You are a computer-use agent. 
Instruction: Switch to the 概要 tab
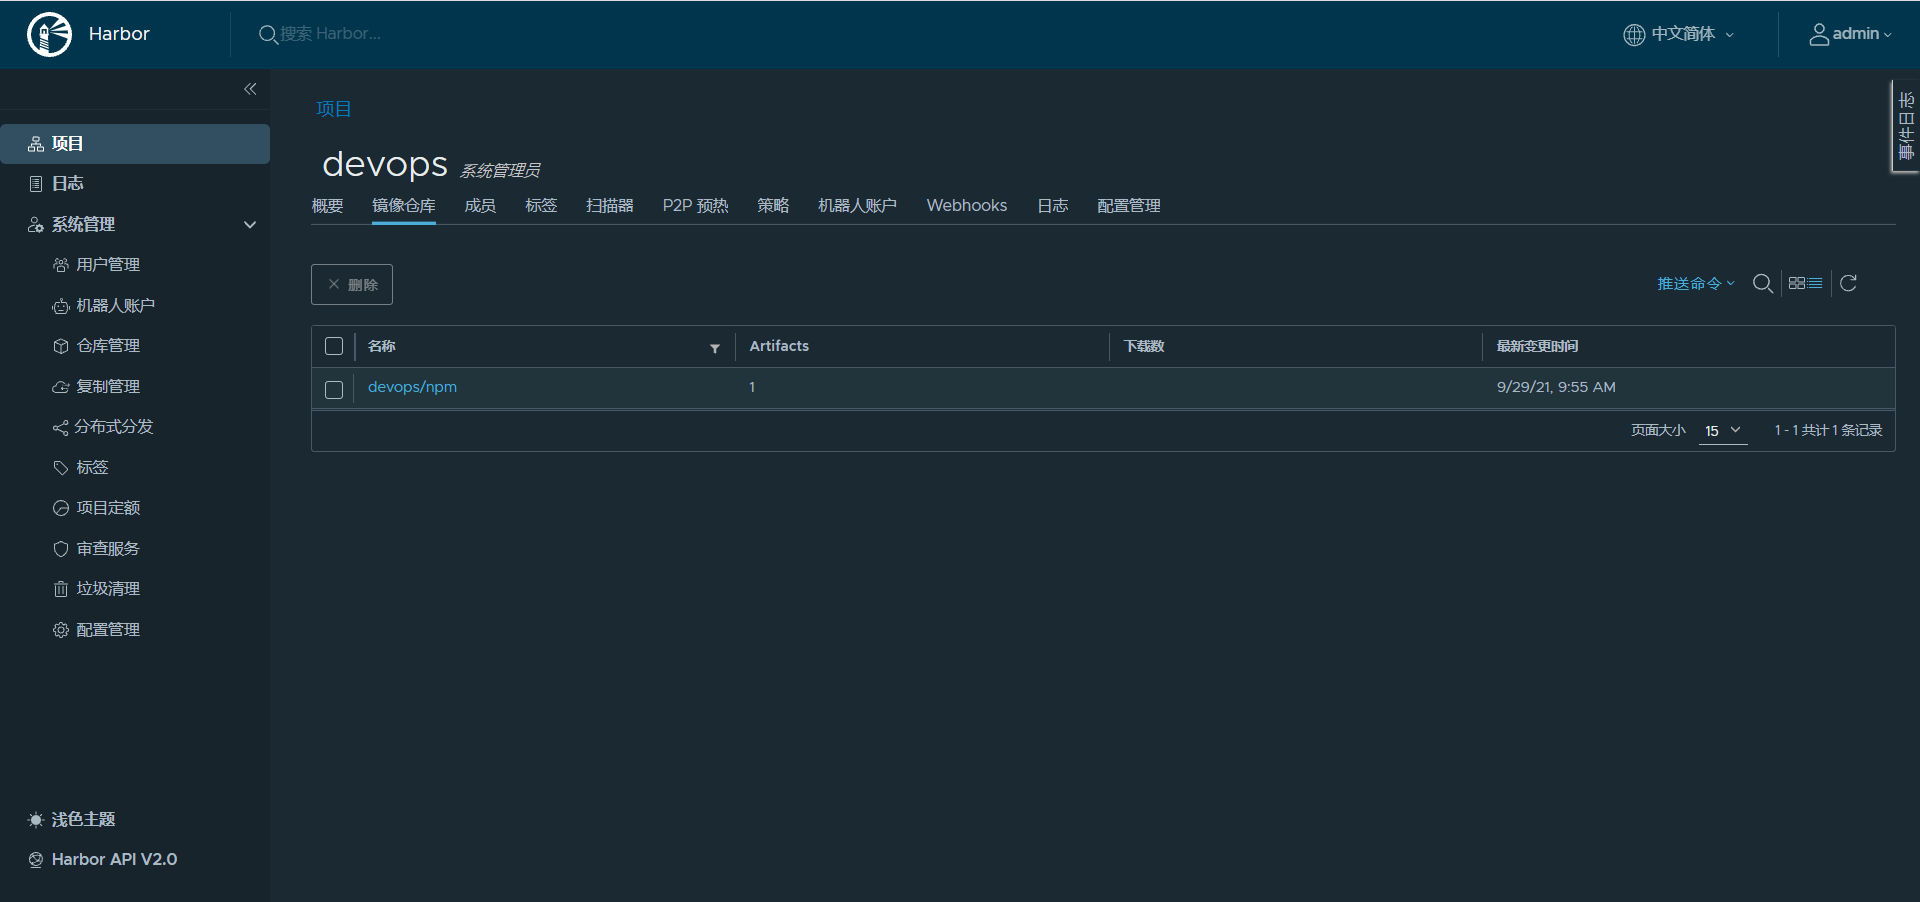tap(328, 206)
